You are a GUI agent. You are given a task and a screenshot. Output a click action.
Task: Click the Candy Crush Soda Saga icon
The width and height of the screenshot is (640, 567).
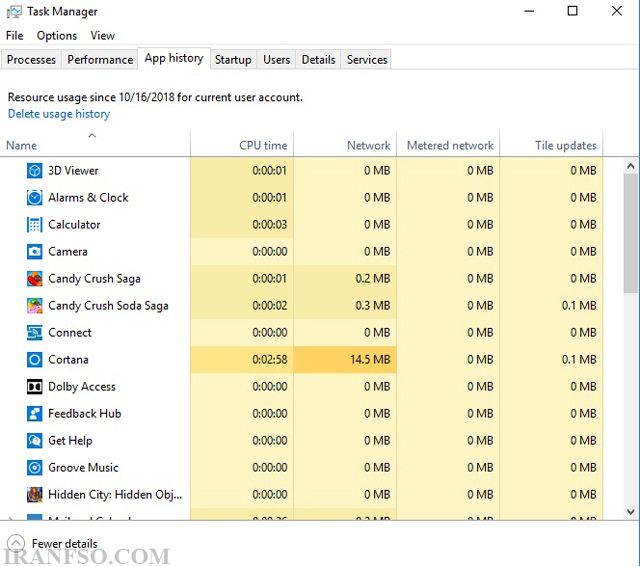[34, 306]
